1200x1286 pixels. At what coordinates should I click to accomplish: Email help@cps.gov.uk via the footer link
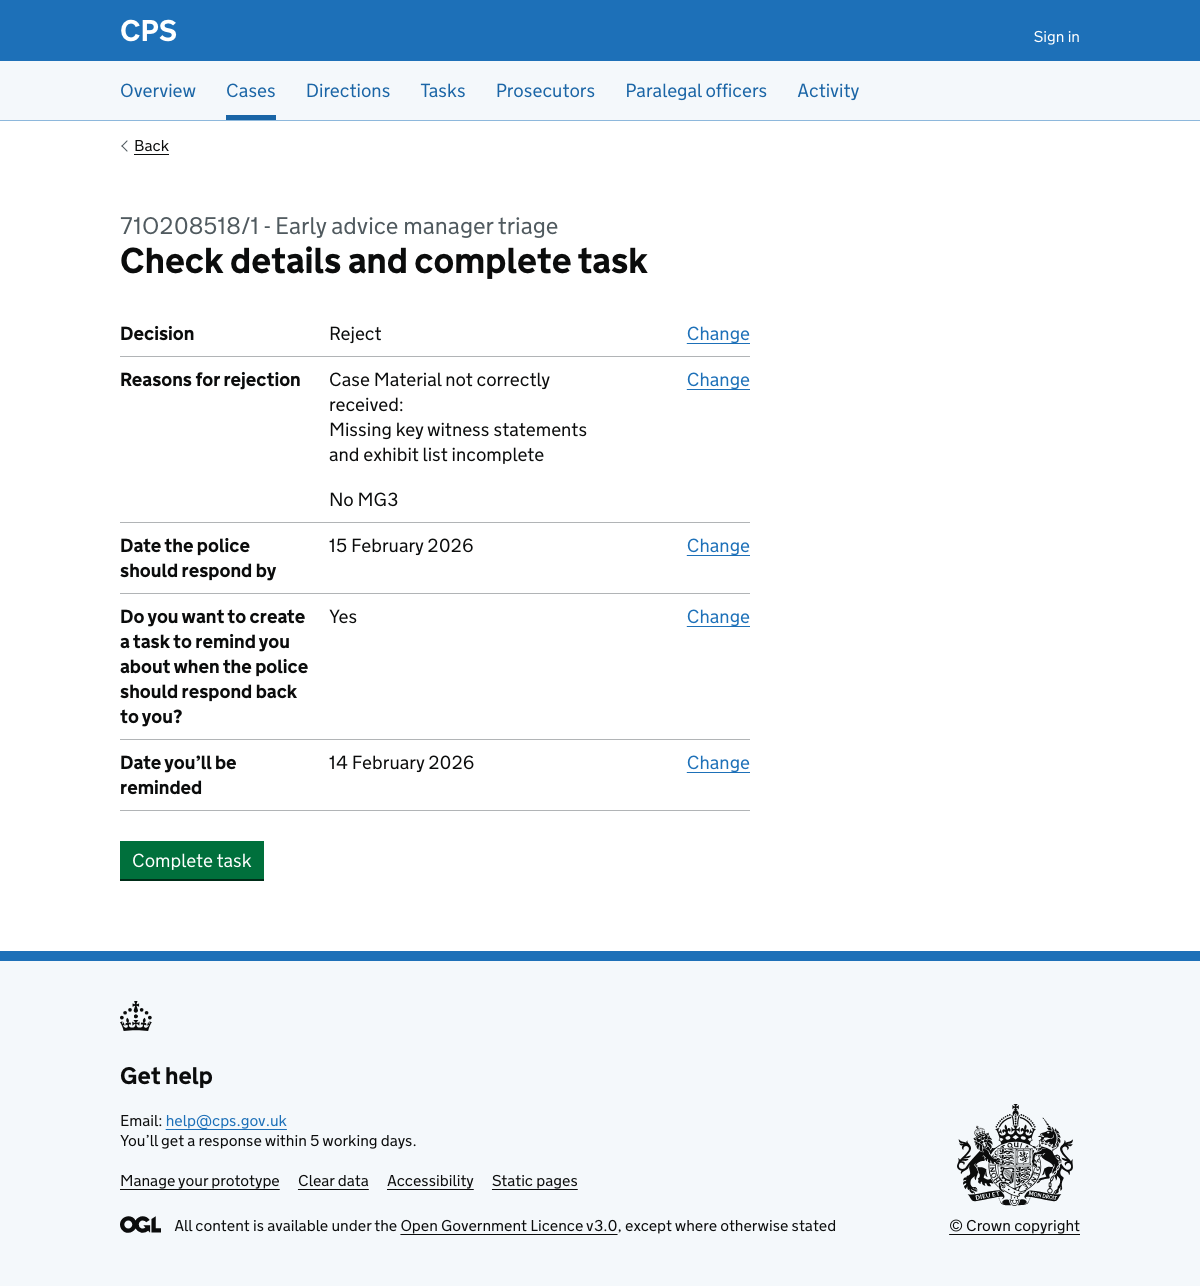pyautogui.click(x=226, y=1120)
